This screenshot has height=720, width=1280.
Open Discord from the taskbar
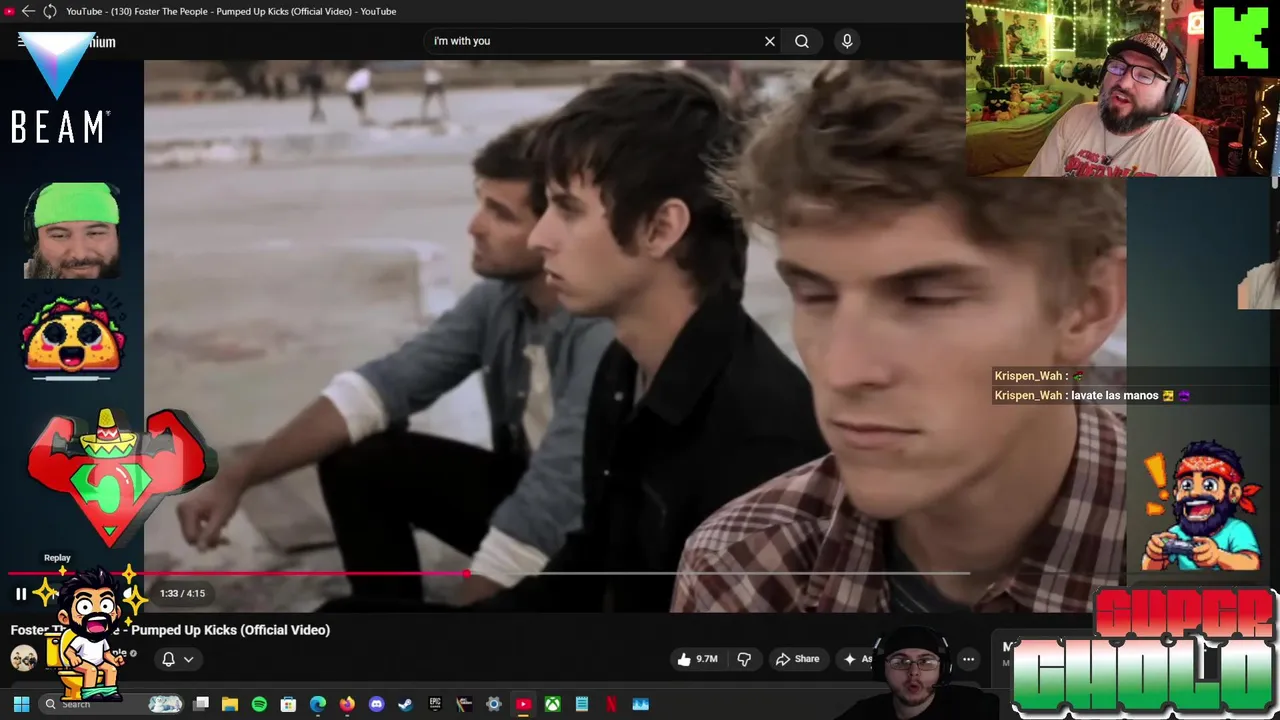pos(376,704)
